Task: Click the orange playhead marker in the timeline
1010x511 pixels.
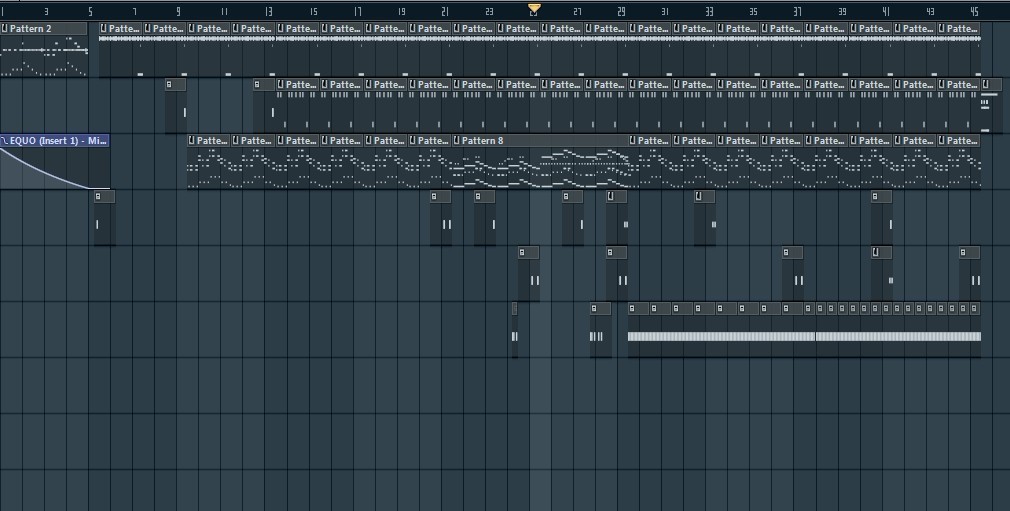Action: (534, 9)
